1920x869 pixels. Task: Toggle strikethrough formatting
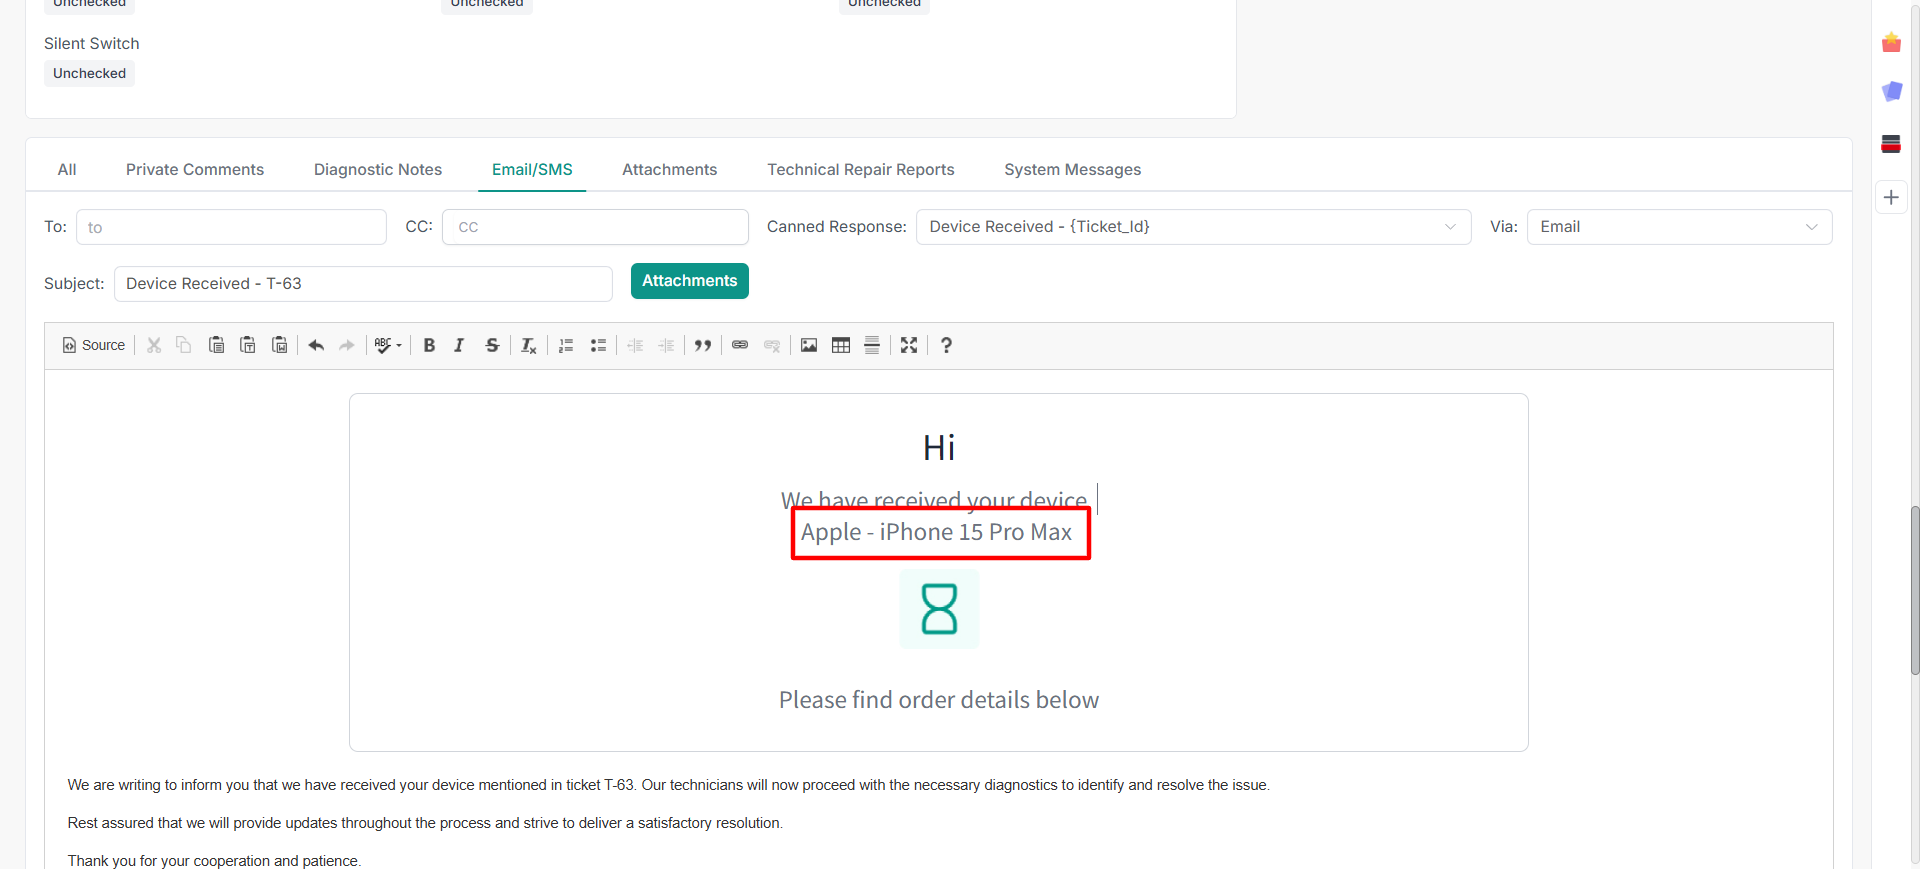(x=492, y=345)
